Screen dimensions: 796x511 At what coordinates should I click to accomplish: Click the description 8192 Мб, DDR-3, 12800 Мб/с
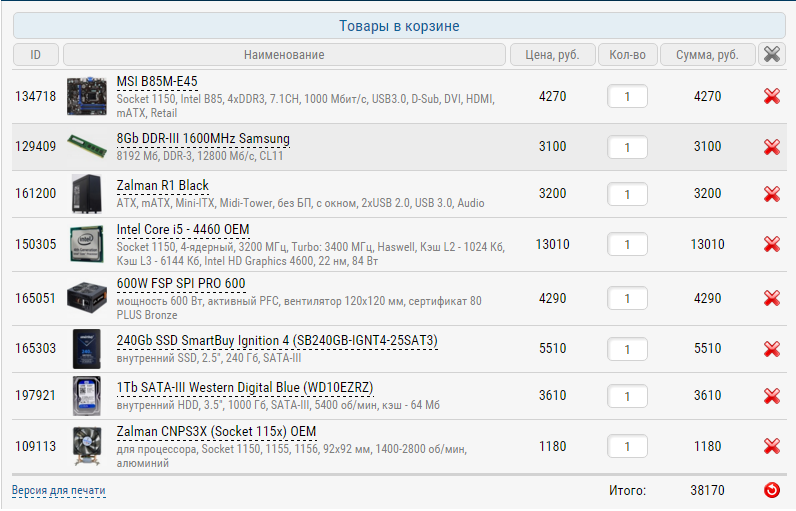tap(200, 156)
